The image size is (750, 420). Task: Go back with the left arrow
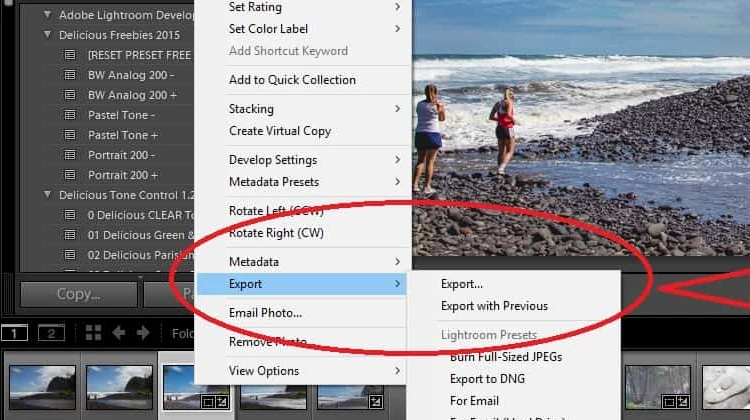click(x=119, y=332)
